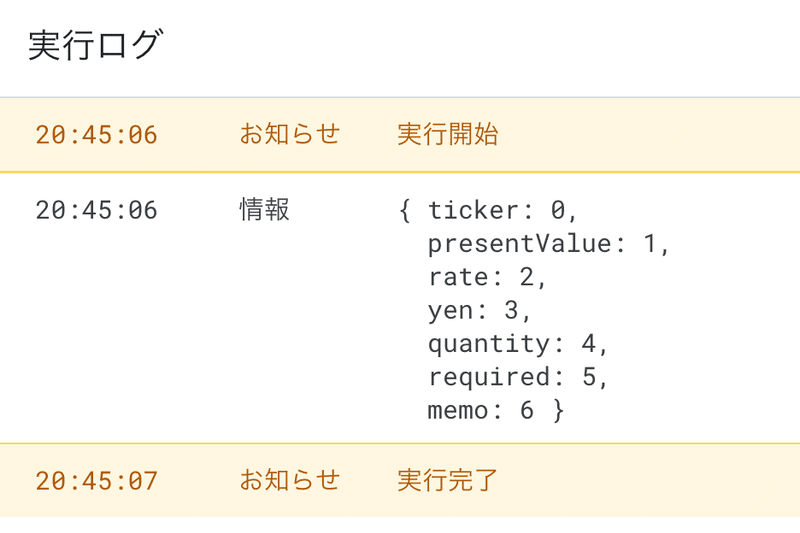800x533 pixels.
Task: Click the 実行完了 message text
Action: (447, 480)
